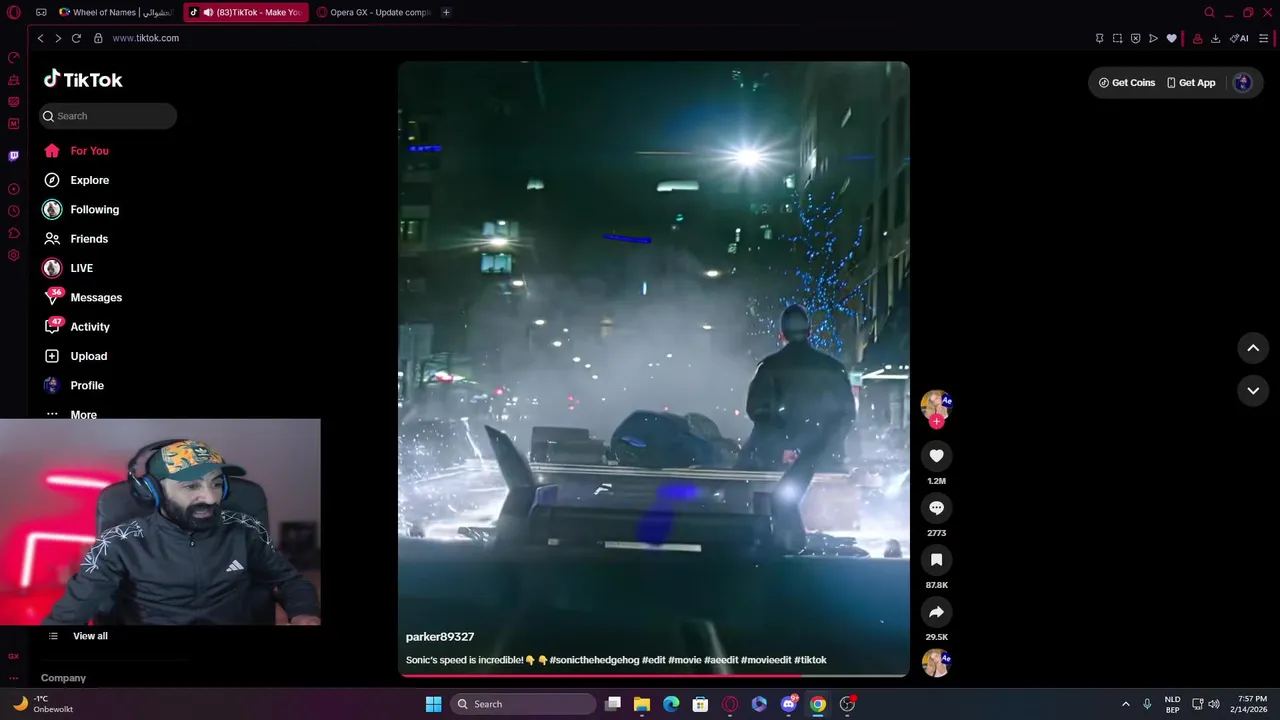Open a new browser tab

click(446, 12)
